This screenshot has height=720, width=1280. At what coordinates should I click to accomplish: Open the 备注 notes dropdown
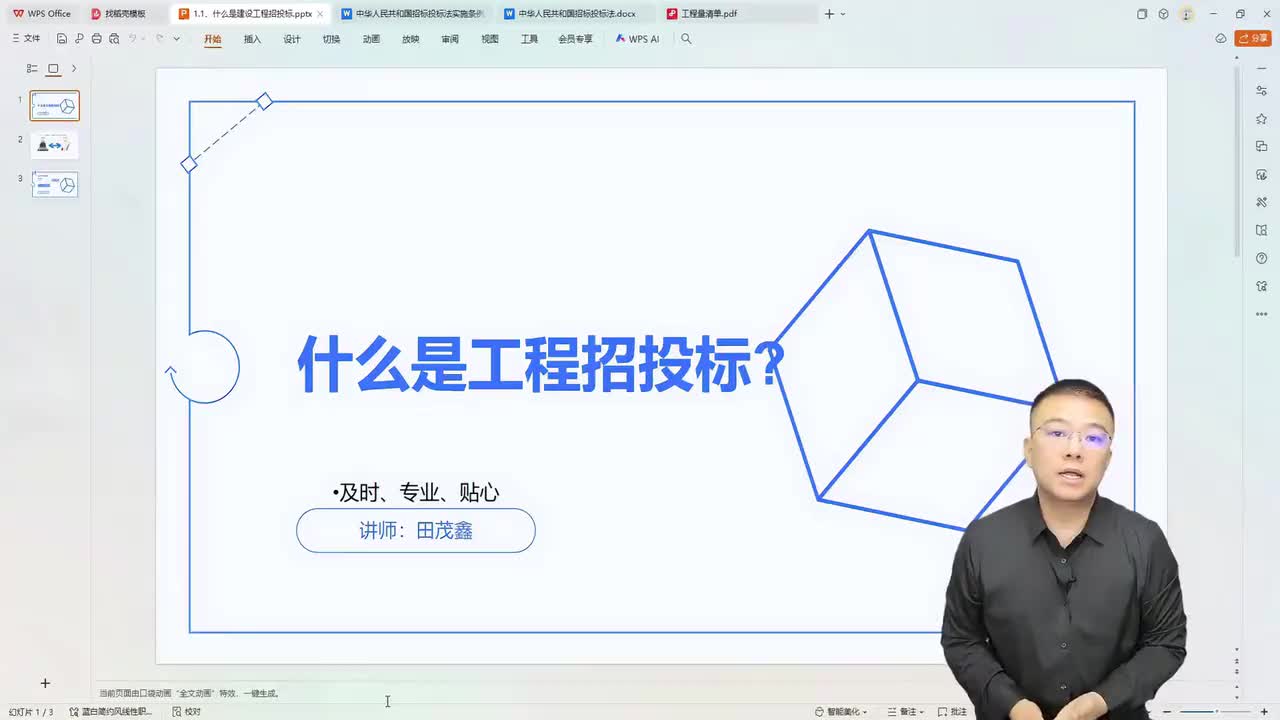(906, 712)
